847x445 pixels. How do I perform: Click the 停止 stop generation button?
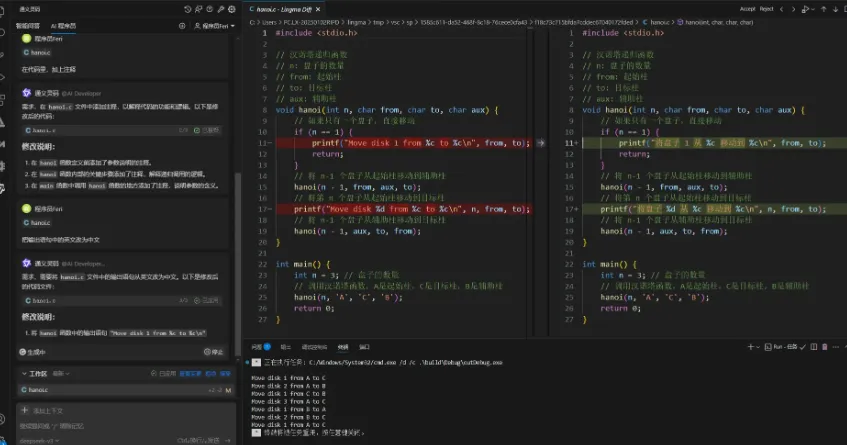click(x=213, y=352)
